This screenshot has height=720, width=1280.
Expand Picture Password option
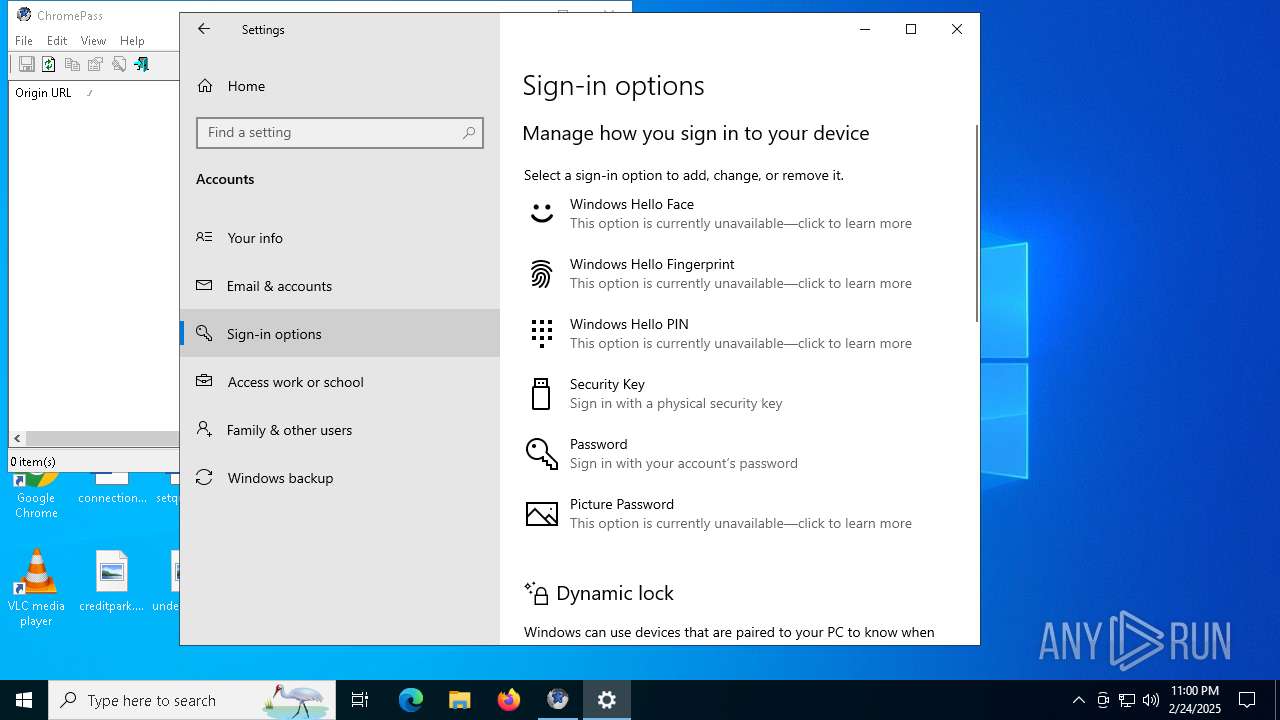click(x=738, y=513)
